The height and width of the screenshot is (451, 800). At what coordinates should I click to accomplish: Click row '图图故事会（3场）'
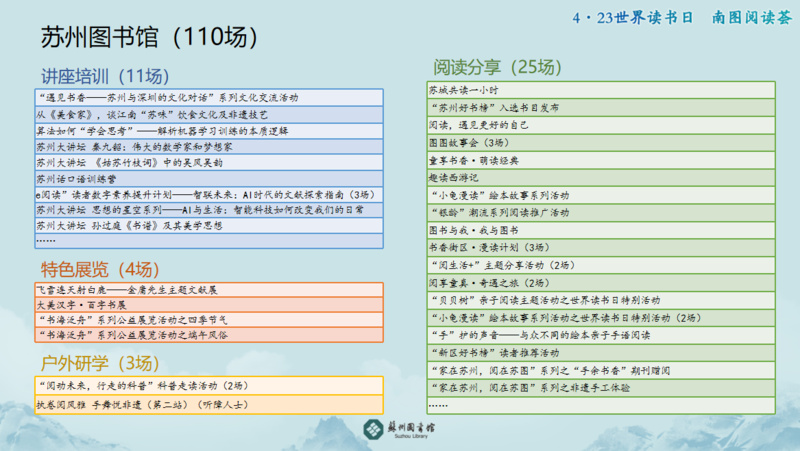(x=601, y=142)
